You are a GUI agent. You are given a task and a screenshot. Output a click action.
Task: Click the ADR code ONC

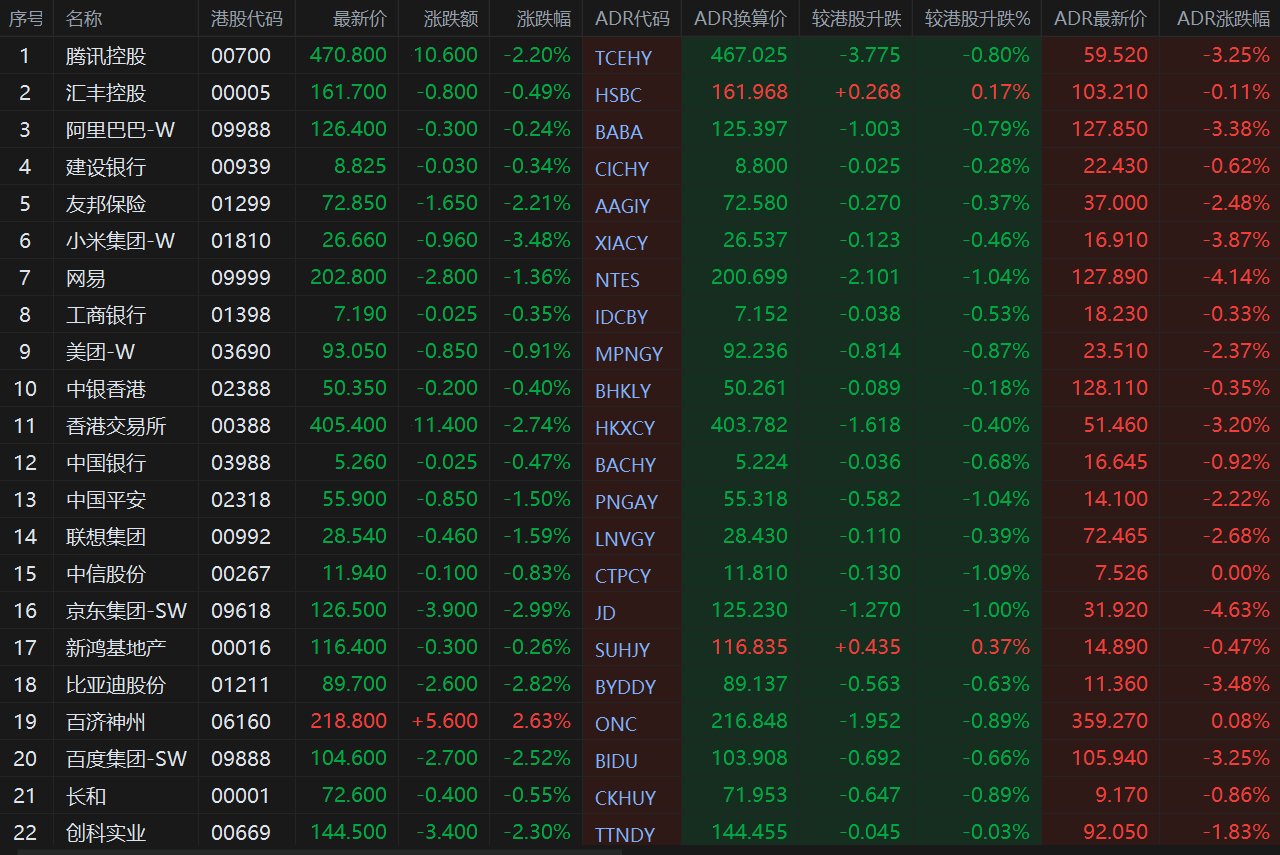pyautogui.click(x=615, y=724)
